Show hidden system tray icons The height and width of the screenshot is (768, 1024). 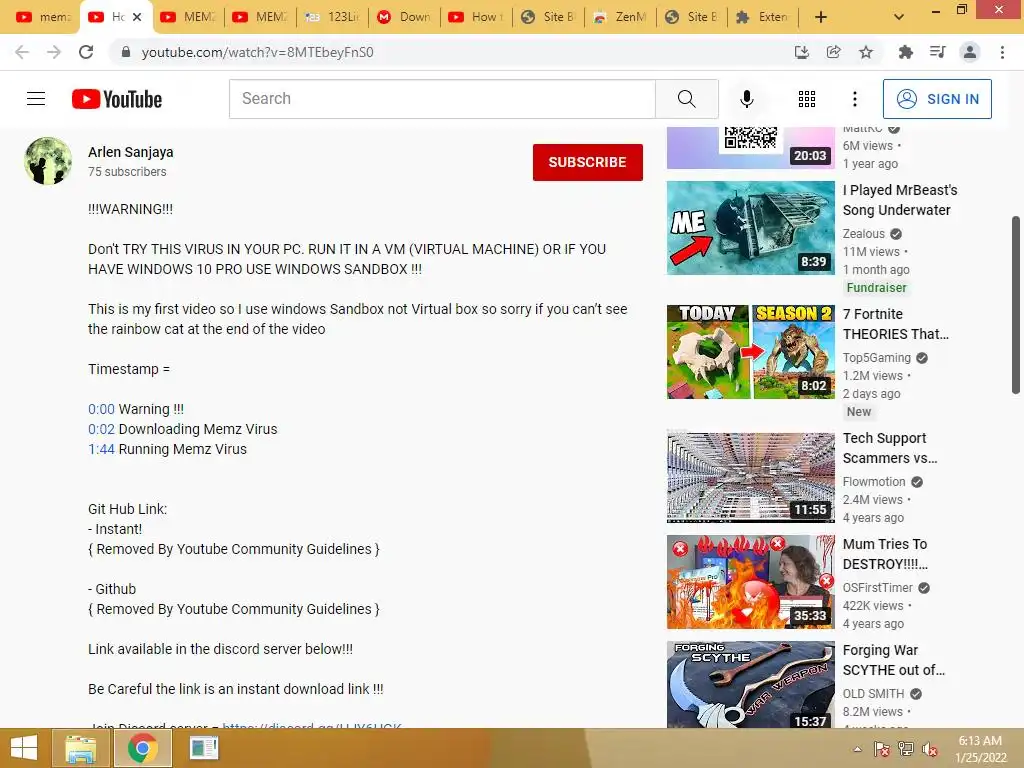tap(857, 749)
